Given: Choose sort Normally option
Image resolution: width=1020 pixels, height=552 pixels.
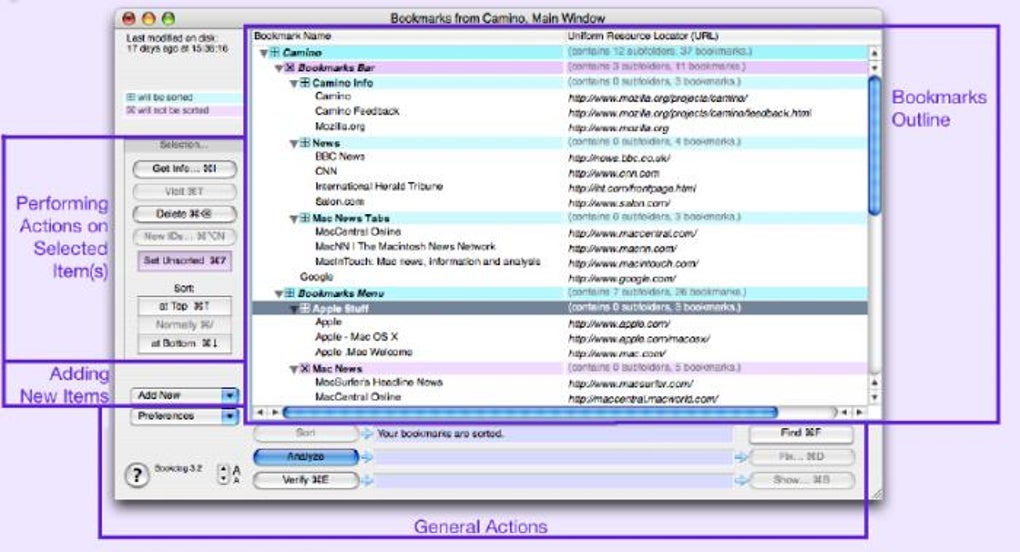Looking at the screenshot, I should (x=185, y=324).
